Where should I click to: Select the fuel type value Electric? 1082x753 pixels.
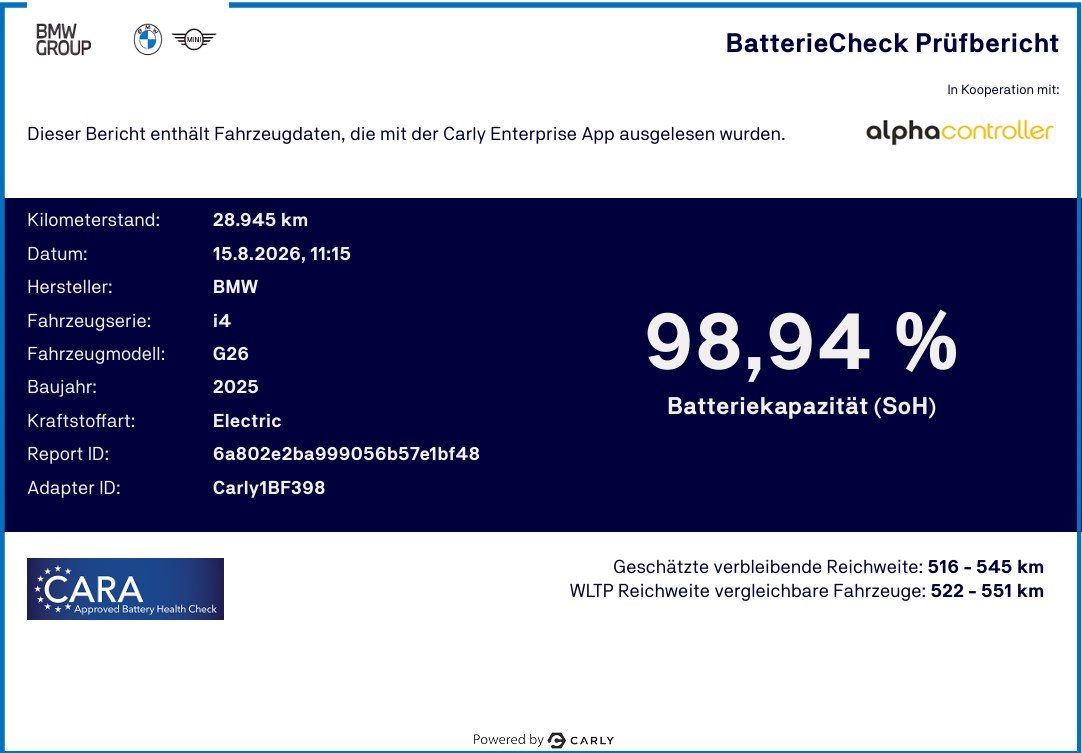pos(247,421)
